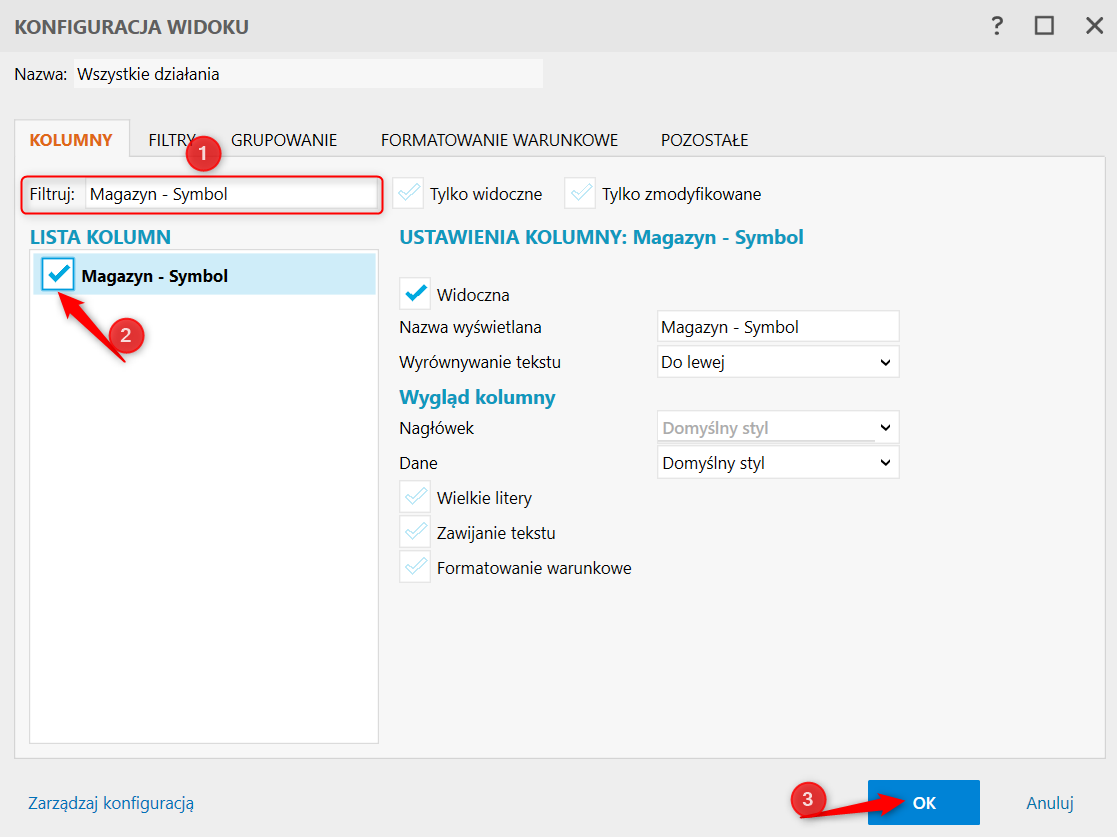This screenshot has height=837, width=1117.
Task: Switch to the KOLUMNY tab
Action: pyautogui.click(x=71, y=140)
